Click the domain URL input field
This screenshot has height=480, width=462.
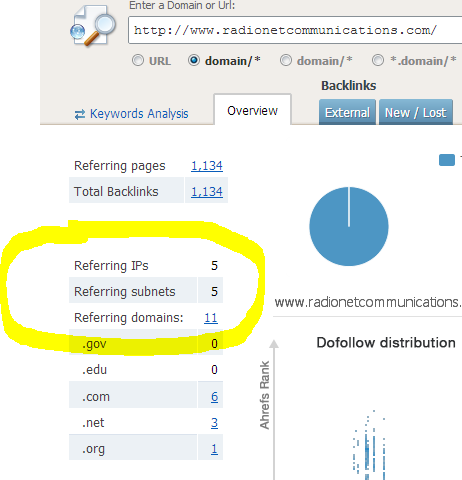tap(295, 30)
